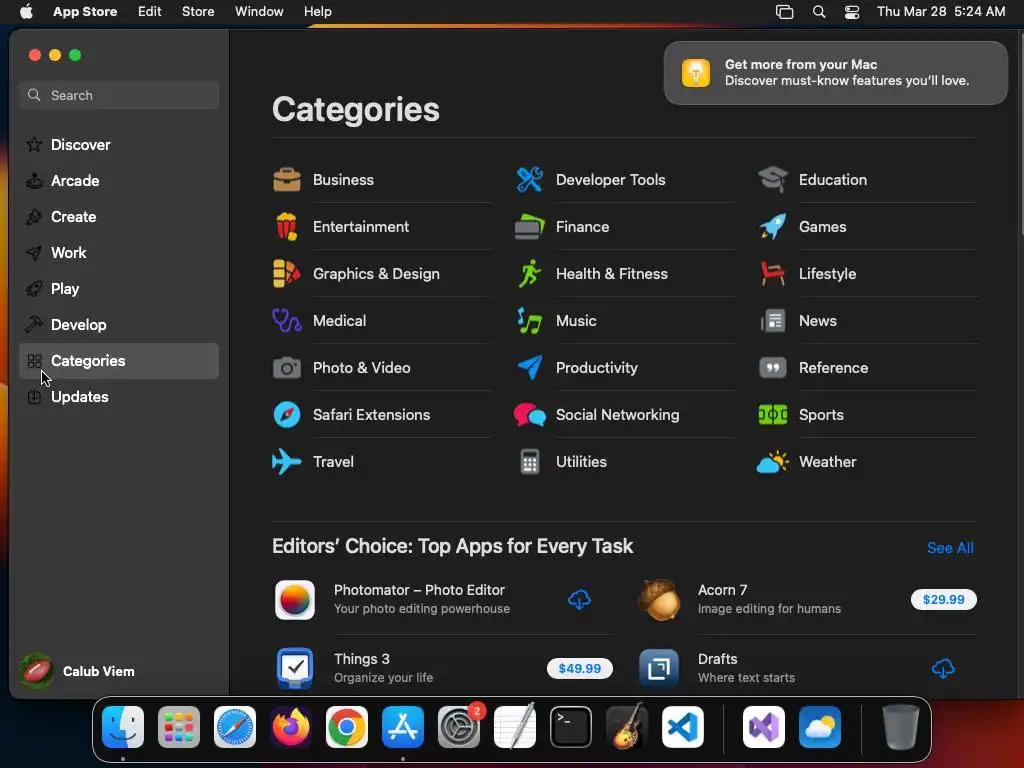1024x768 pixels.
Task: Select the Games rocket icon
Action: 773,227
